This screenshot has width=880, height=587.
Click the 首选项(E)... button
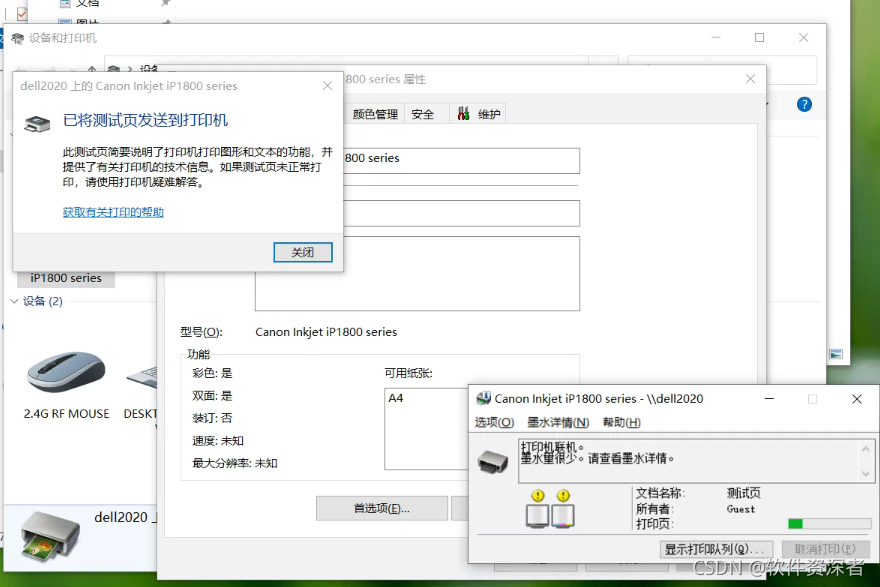(x=382, y=508)
